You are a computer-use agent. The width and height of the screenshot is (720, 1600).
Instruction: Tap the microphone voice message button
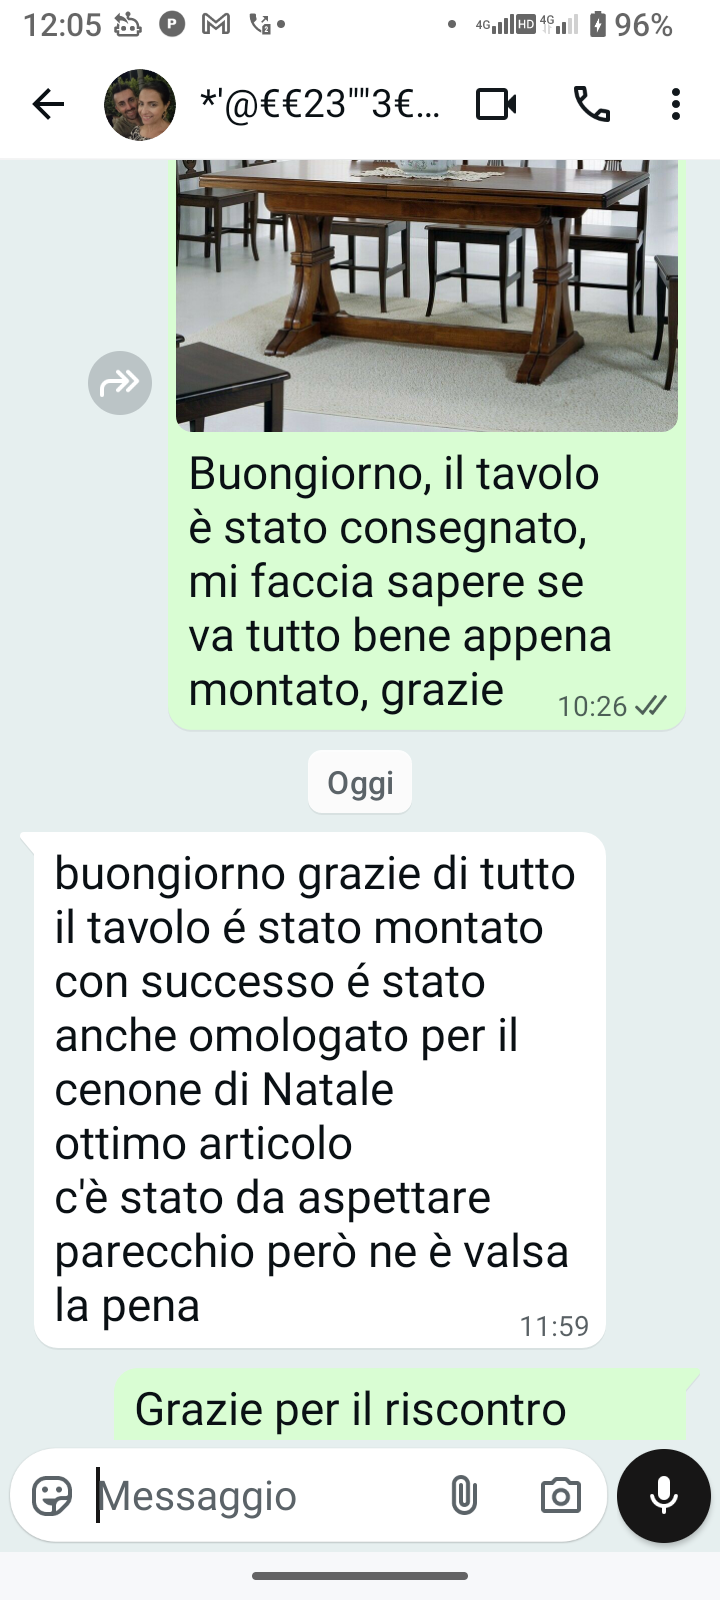click(x=664, y=1496)
